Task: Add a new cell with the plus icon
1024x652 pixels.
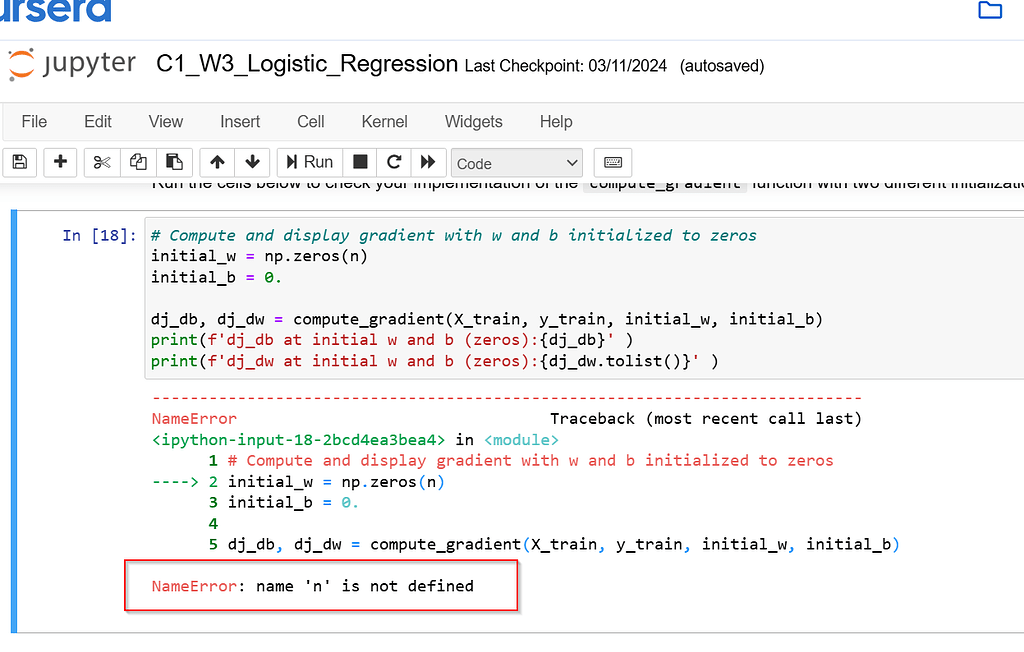Action: tap(60, 162)
